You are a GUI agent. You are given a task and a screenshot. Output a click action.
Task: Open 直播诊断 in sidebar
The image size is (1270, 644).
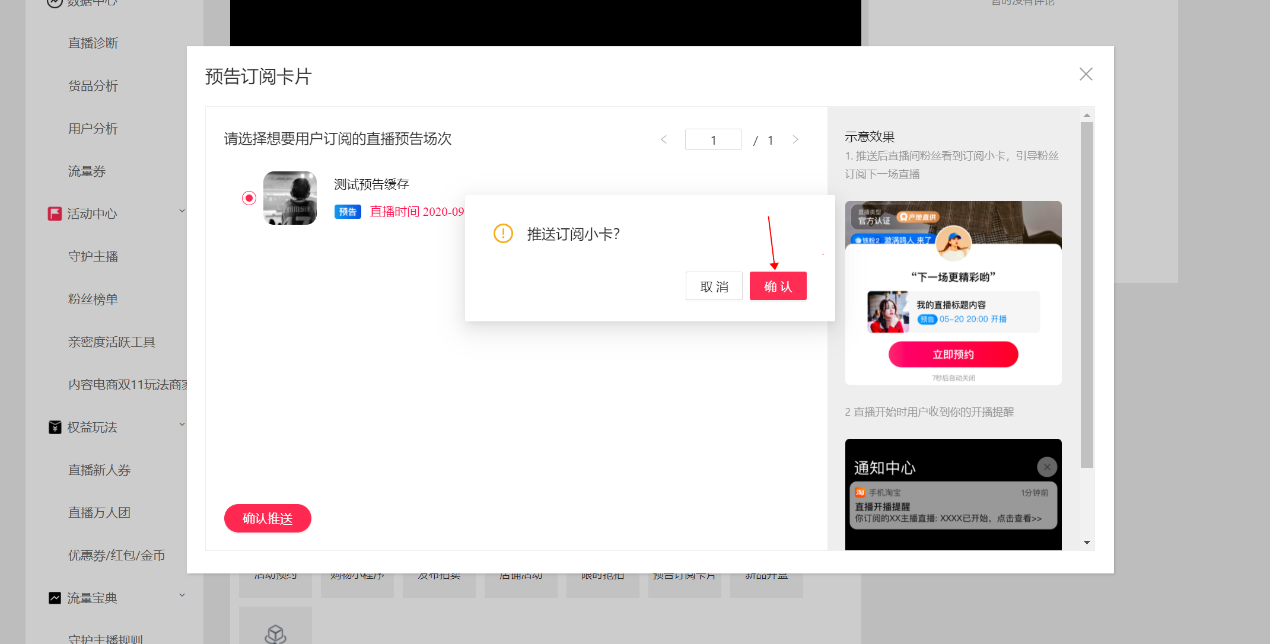(93, 43)
